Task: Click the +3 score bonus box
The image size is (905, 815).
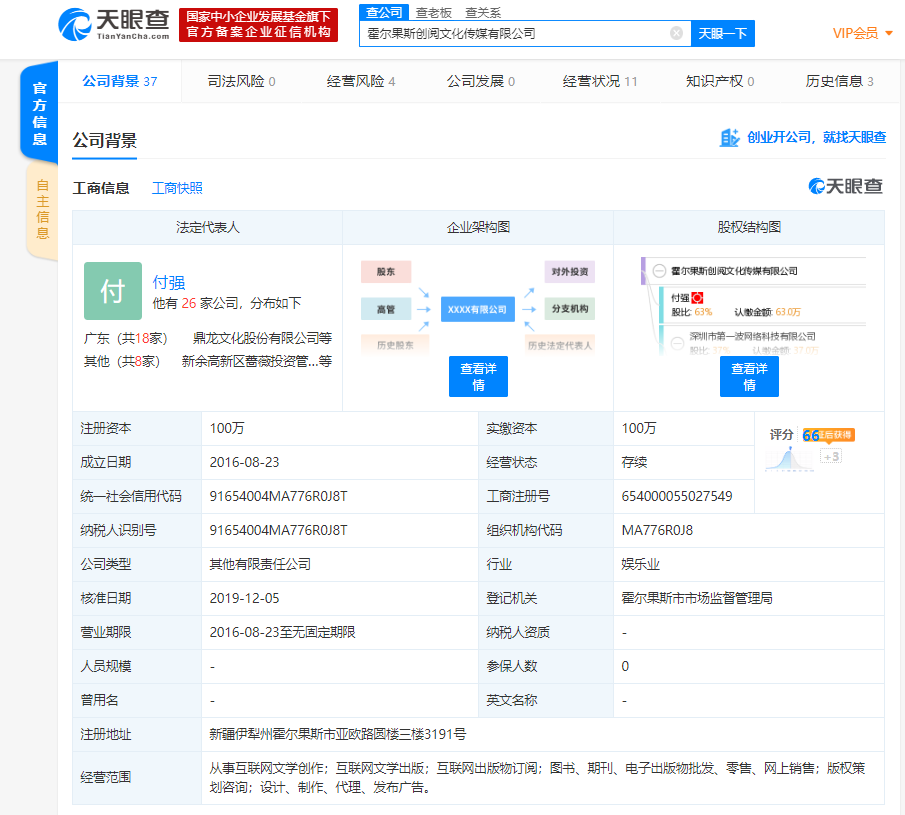Action: point(831,457)
